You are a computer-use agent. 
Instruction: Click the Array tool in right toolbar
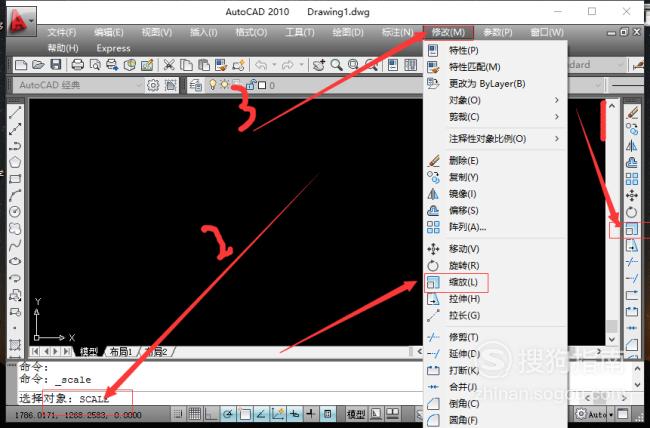[x=632, y=179]
